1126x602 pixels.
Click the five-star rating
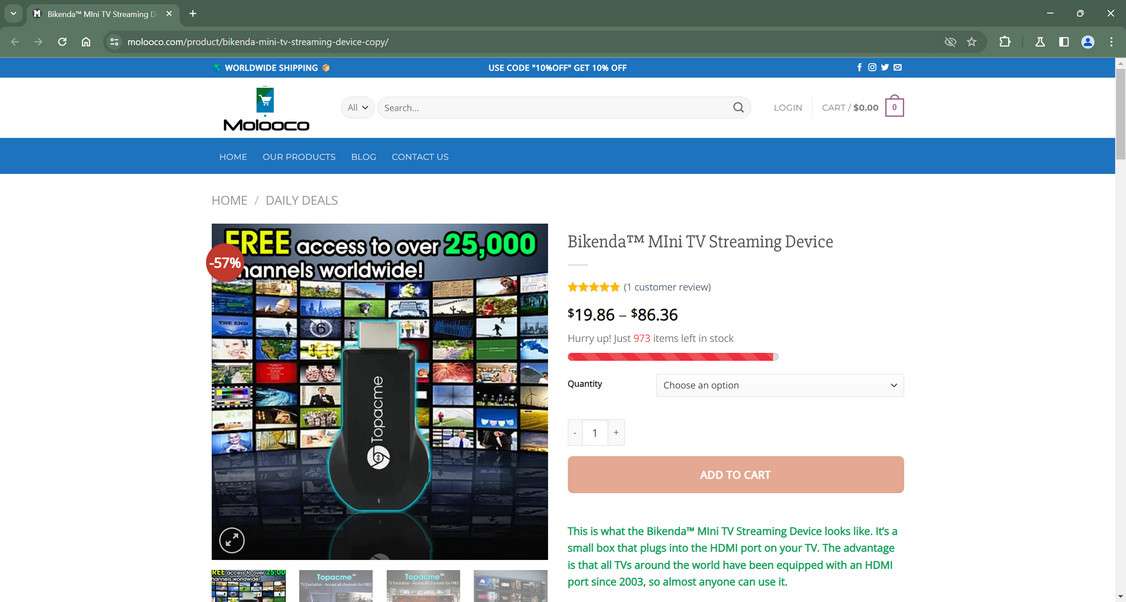pos(593,287)
